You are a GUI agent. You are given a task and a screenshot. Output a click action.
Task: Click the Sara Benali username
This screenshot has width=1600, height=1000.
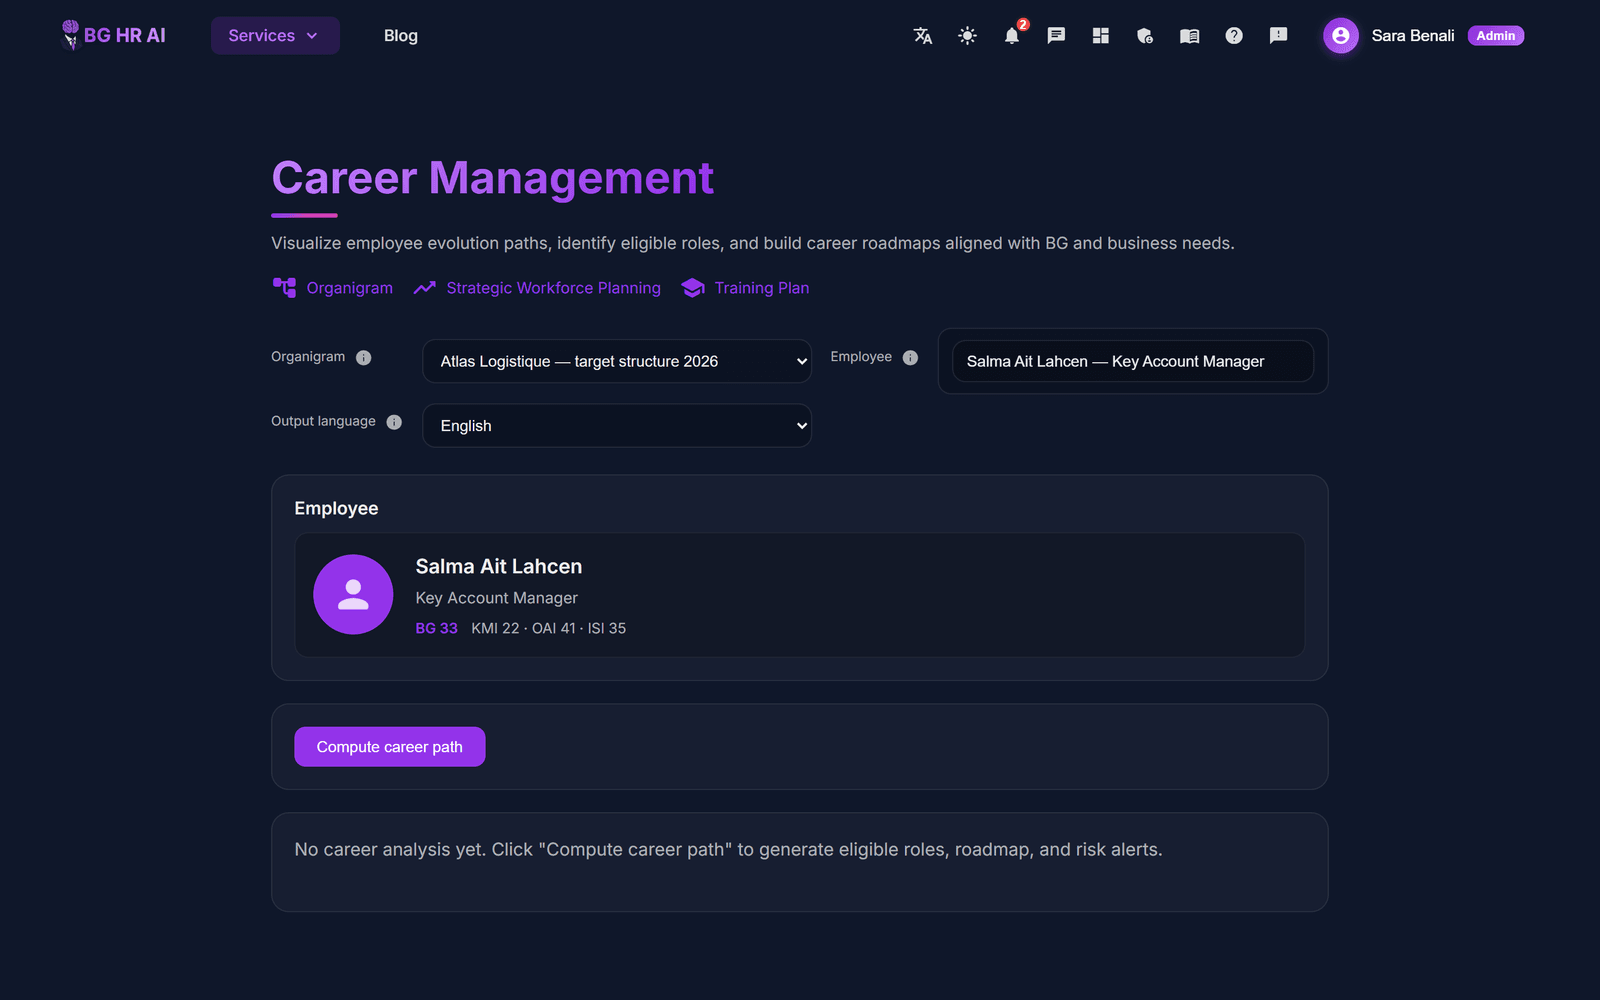(1413, 36)
